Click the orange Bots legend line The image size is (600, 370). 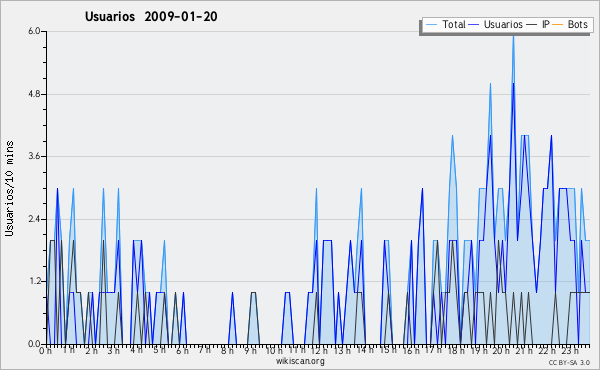click(558, 25)
